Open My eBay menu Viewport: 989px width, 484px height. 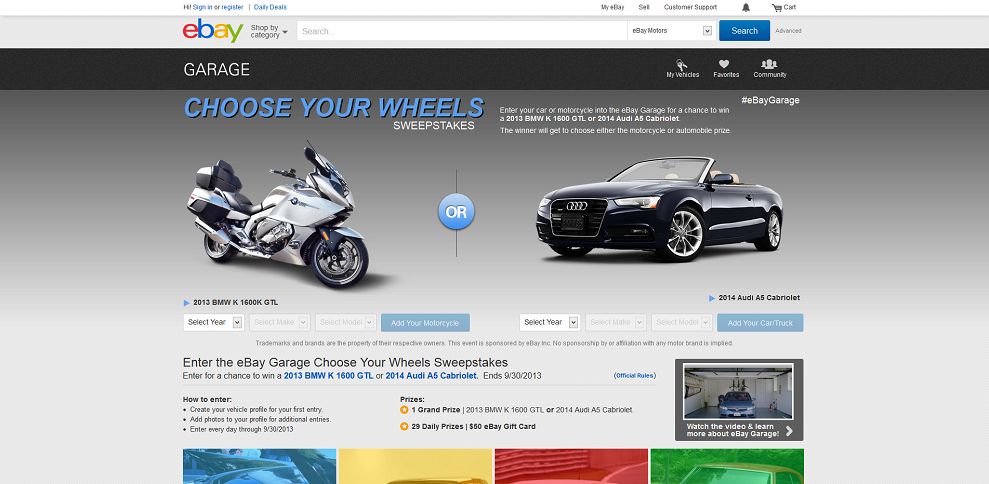pos(612,8)
